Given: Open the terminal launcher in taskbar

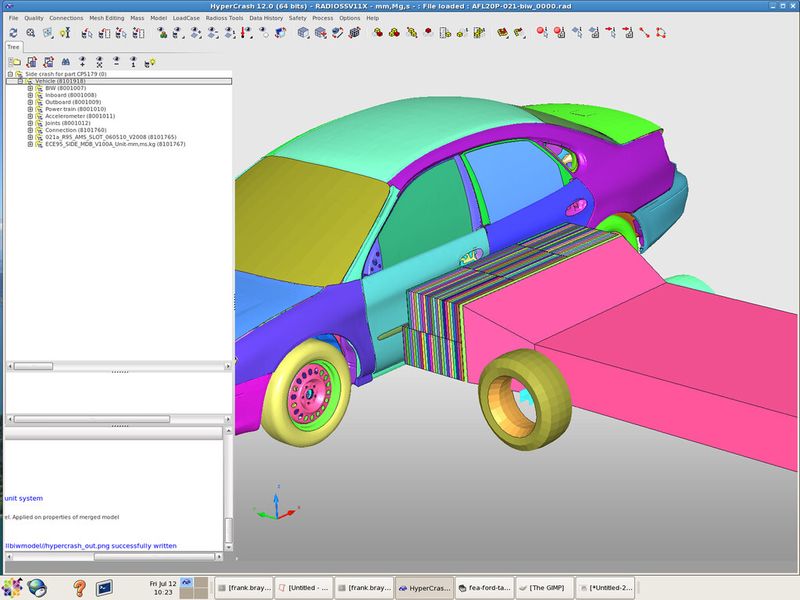Looking at the screenshot, I should (105, 587).
